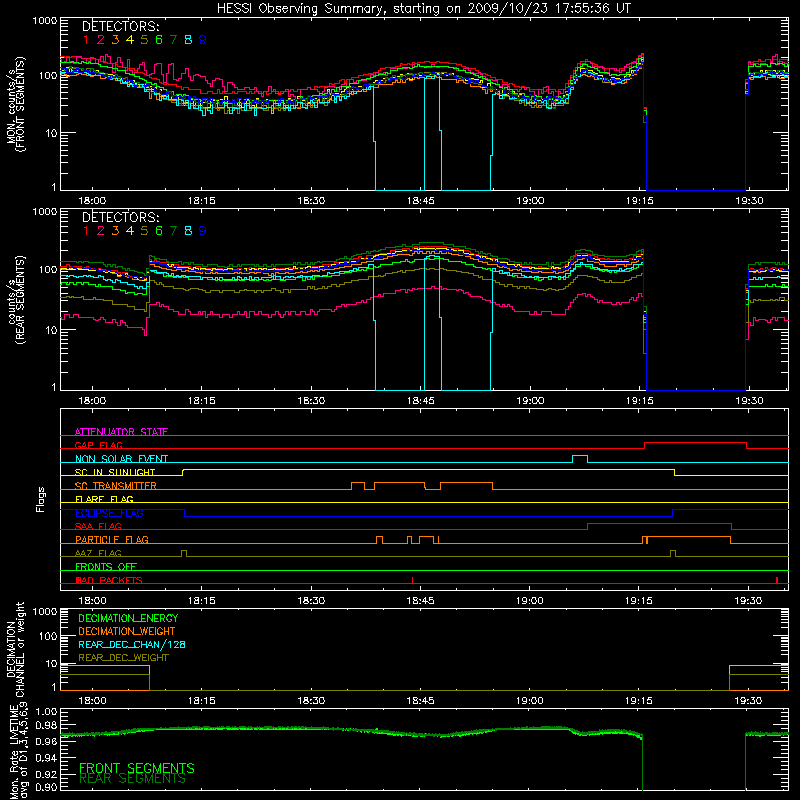The image size is (800, 800).
Task: Select detector 5 legend number in rear segments plot
Action: click(144, 231)
